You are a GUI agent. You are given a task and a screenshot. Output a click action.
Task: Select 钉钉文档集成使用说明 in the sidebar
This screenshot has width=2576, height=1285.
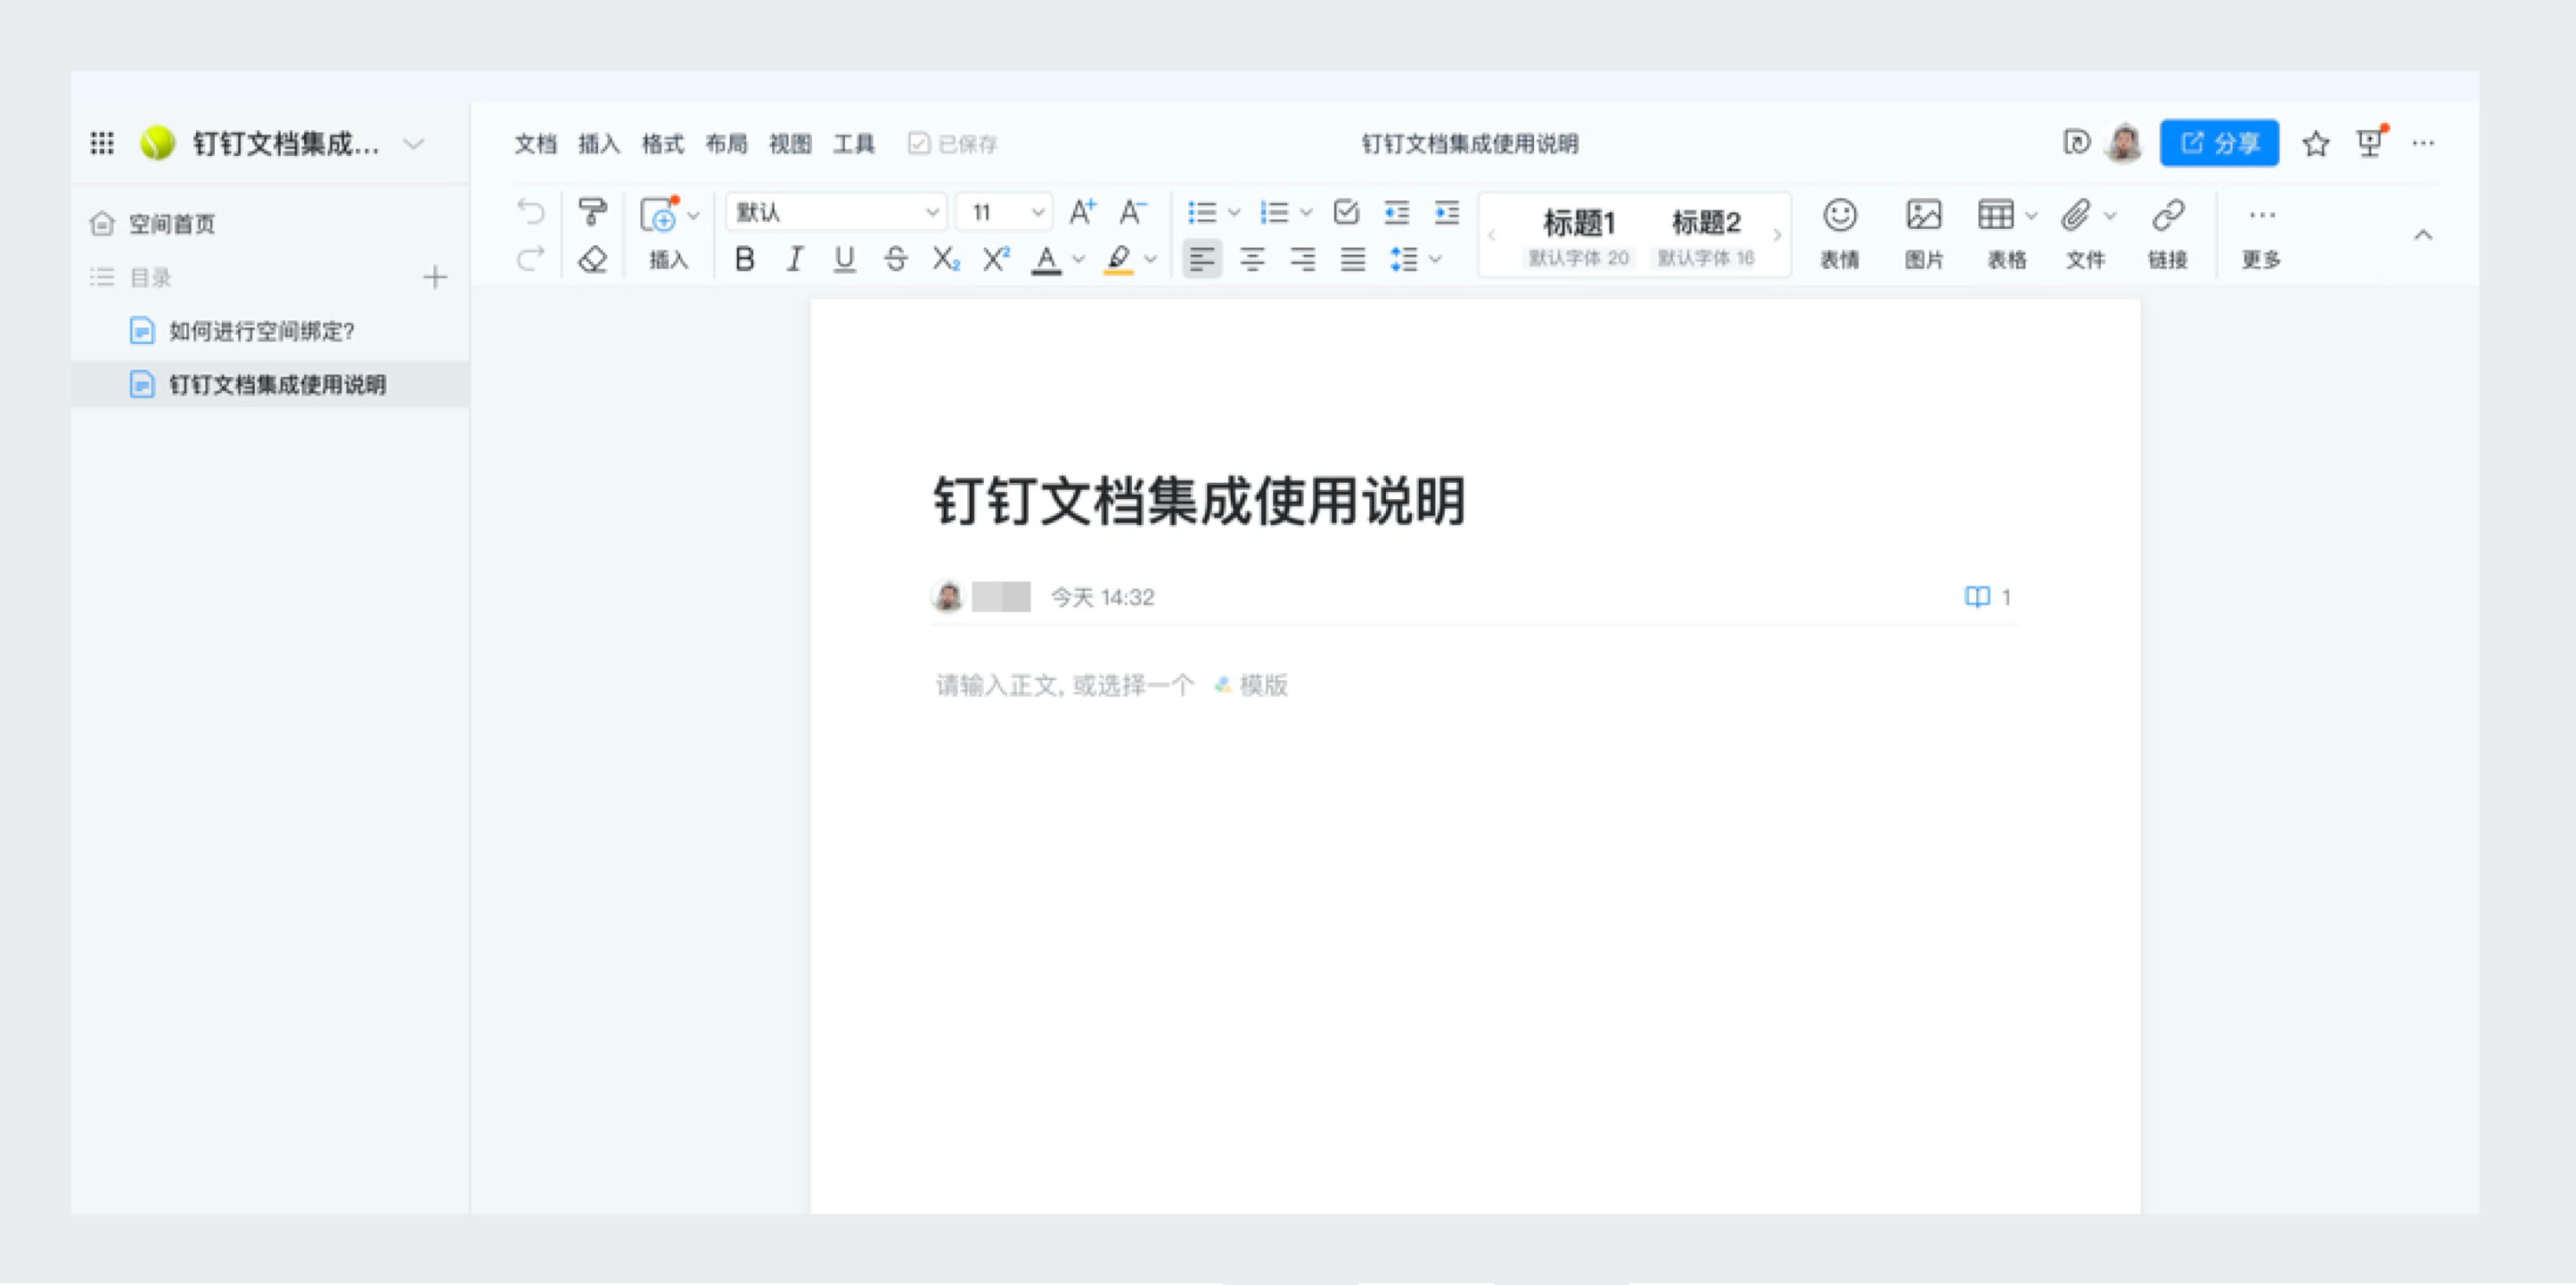(270, 384)
